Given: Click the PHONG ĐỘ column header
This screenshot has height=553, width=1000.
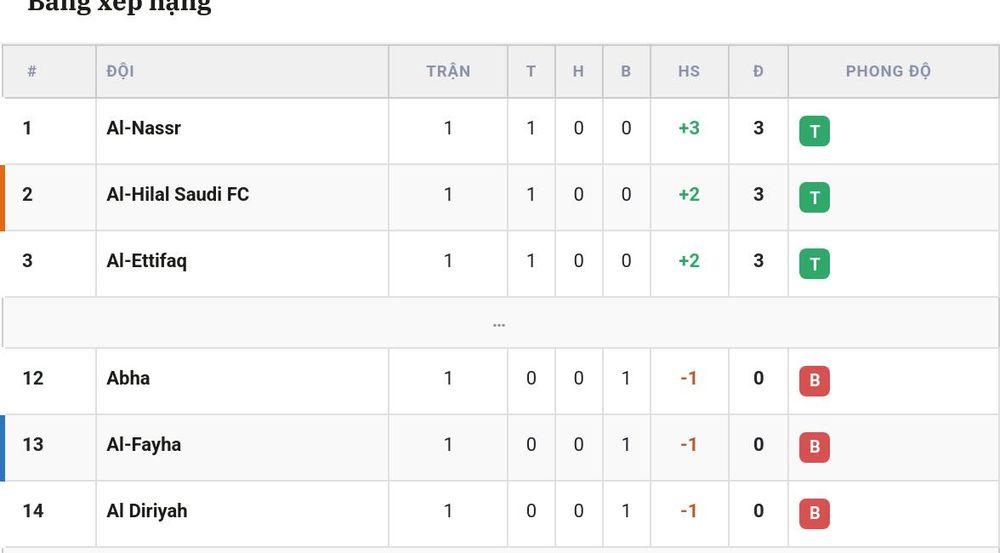Looking at the screenshot, I should point(888,71).
